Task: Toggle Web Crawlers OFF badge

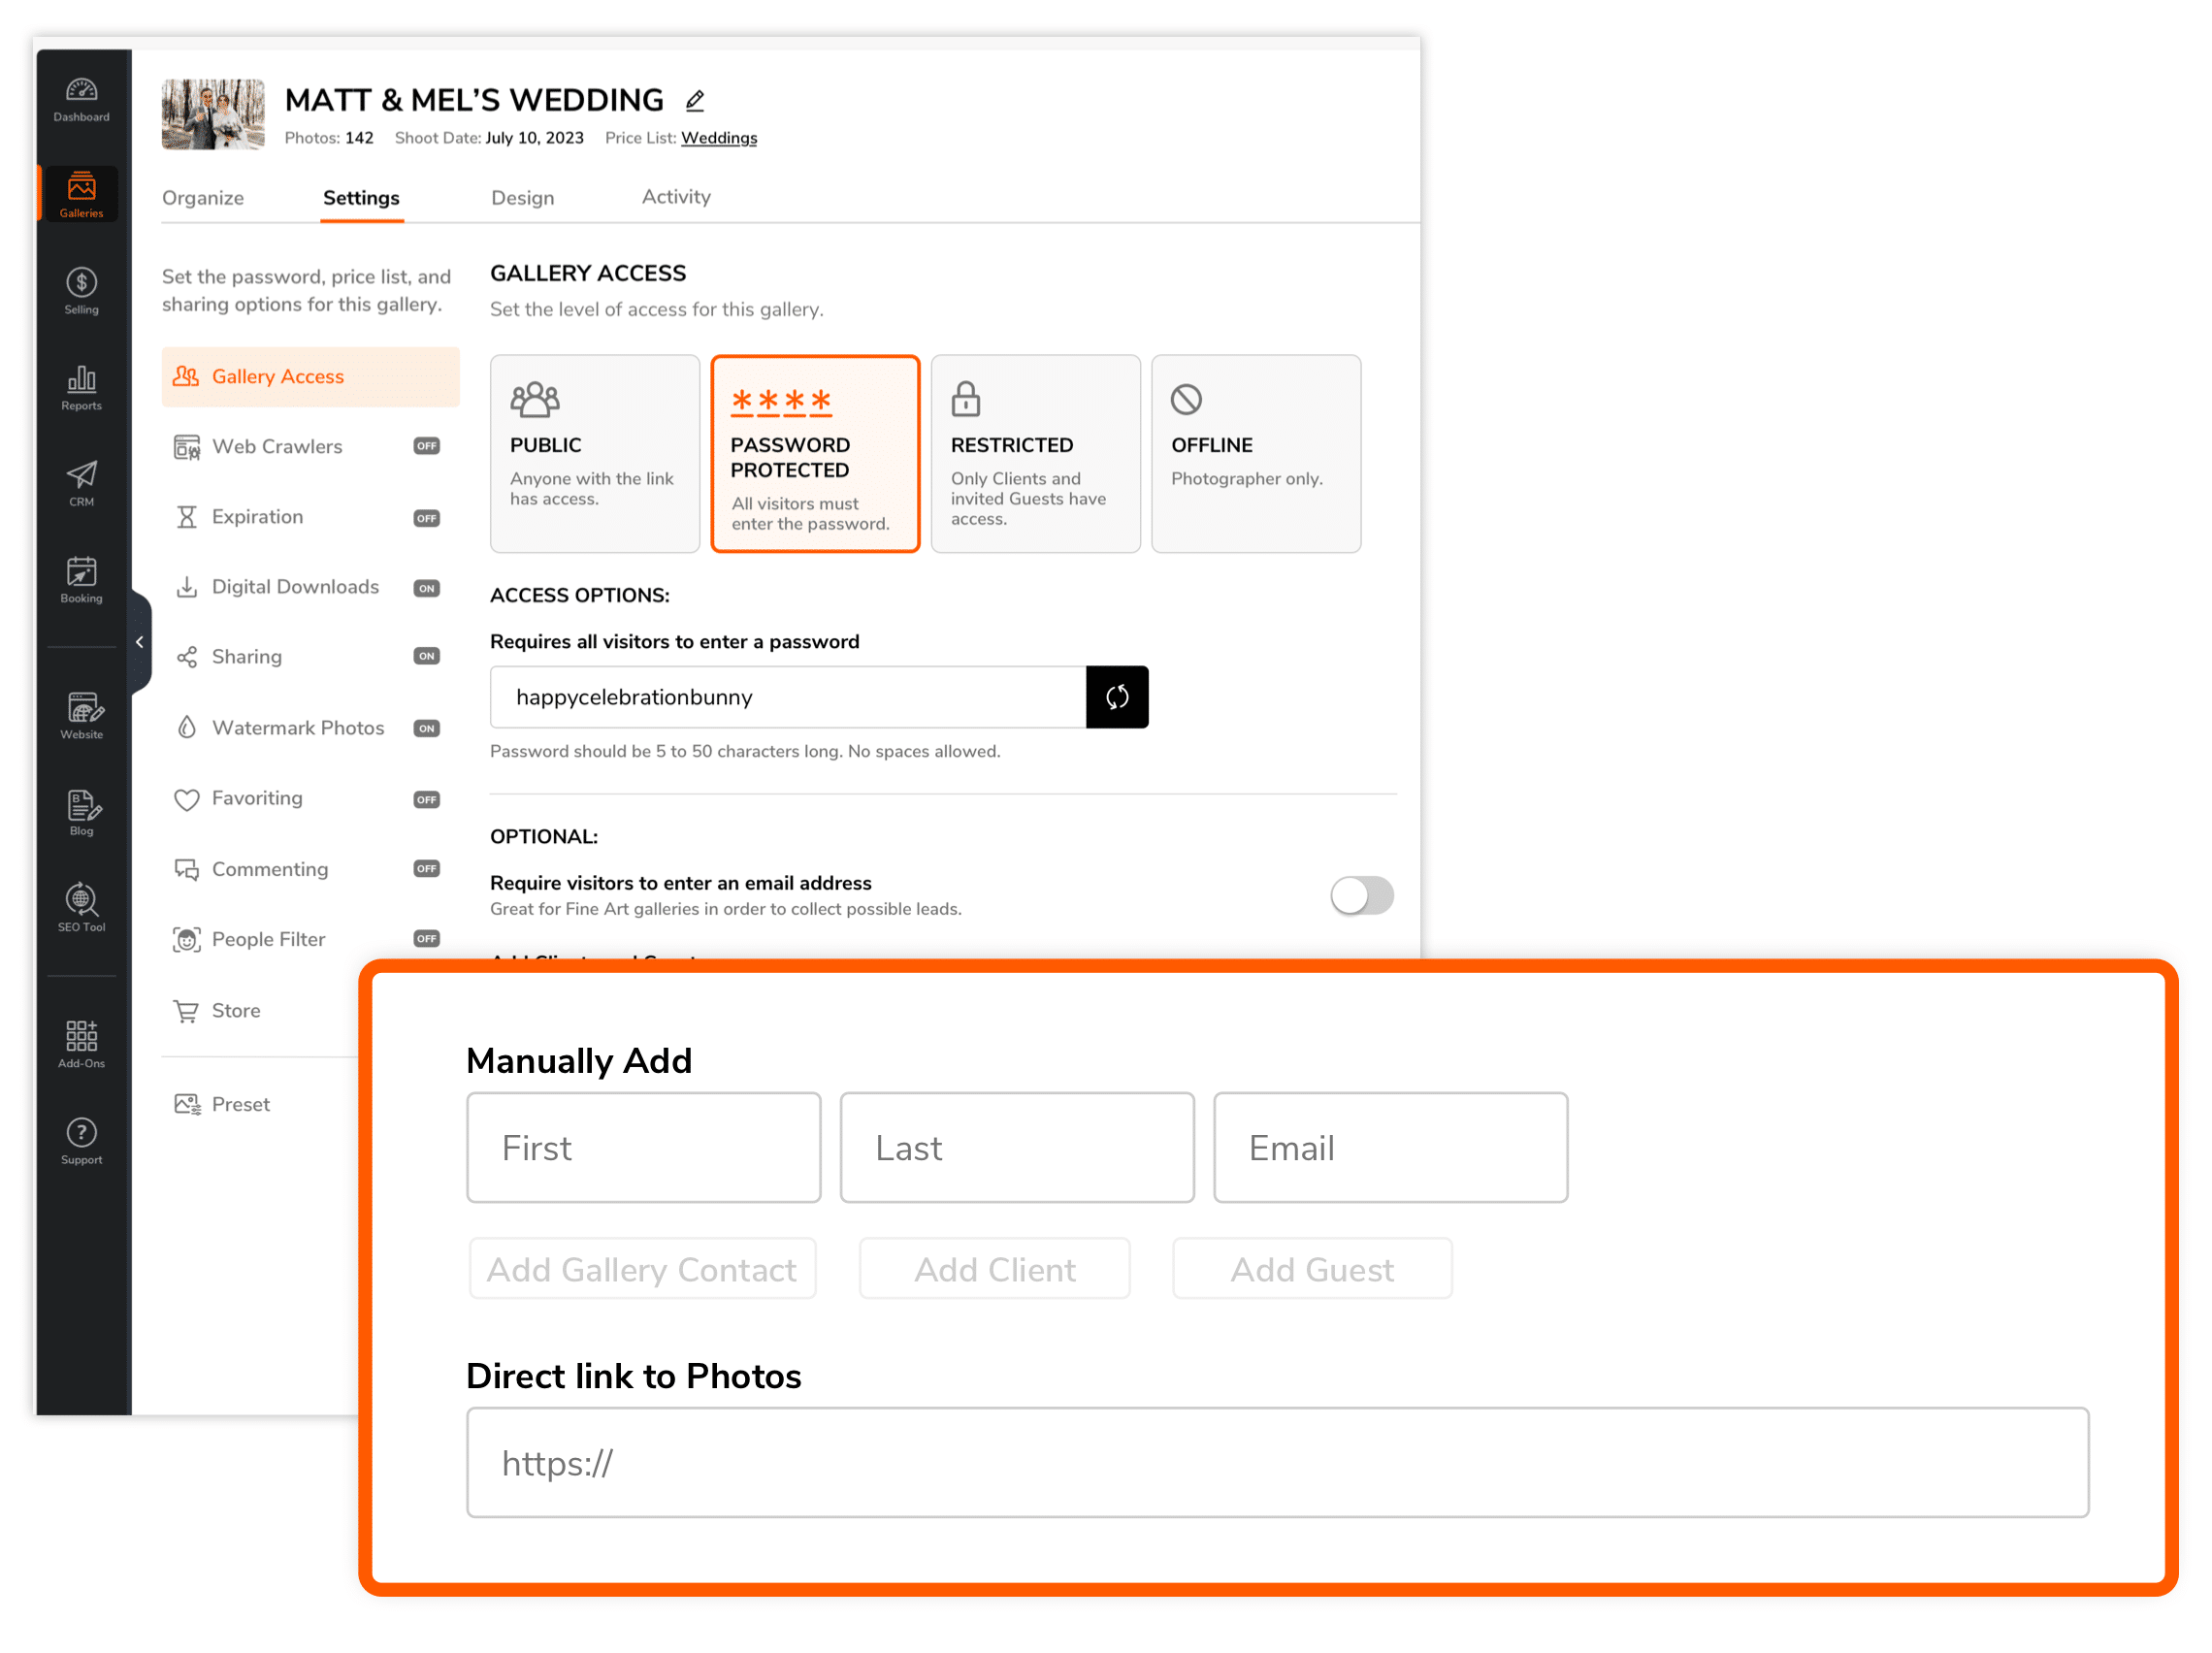Action: [427, 446]
